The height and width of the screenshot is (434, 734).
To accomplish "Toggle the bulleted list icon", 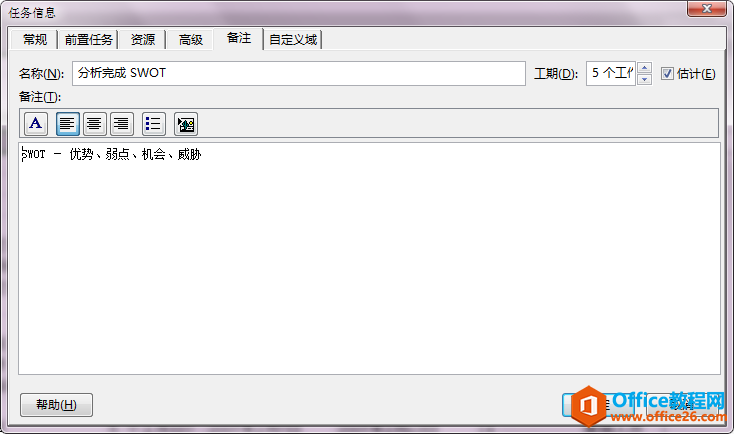I will click(154, 124).
